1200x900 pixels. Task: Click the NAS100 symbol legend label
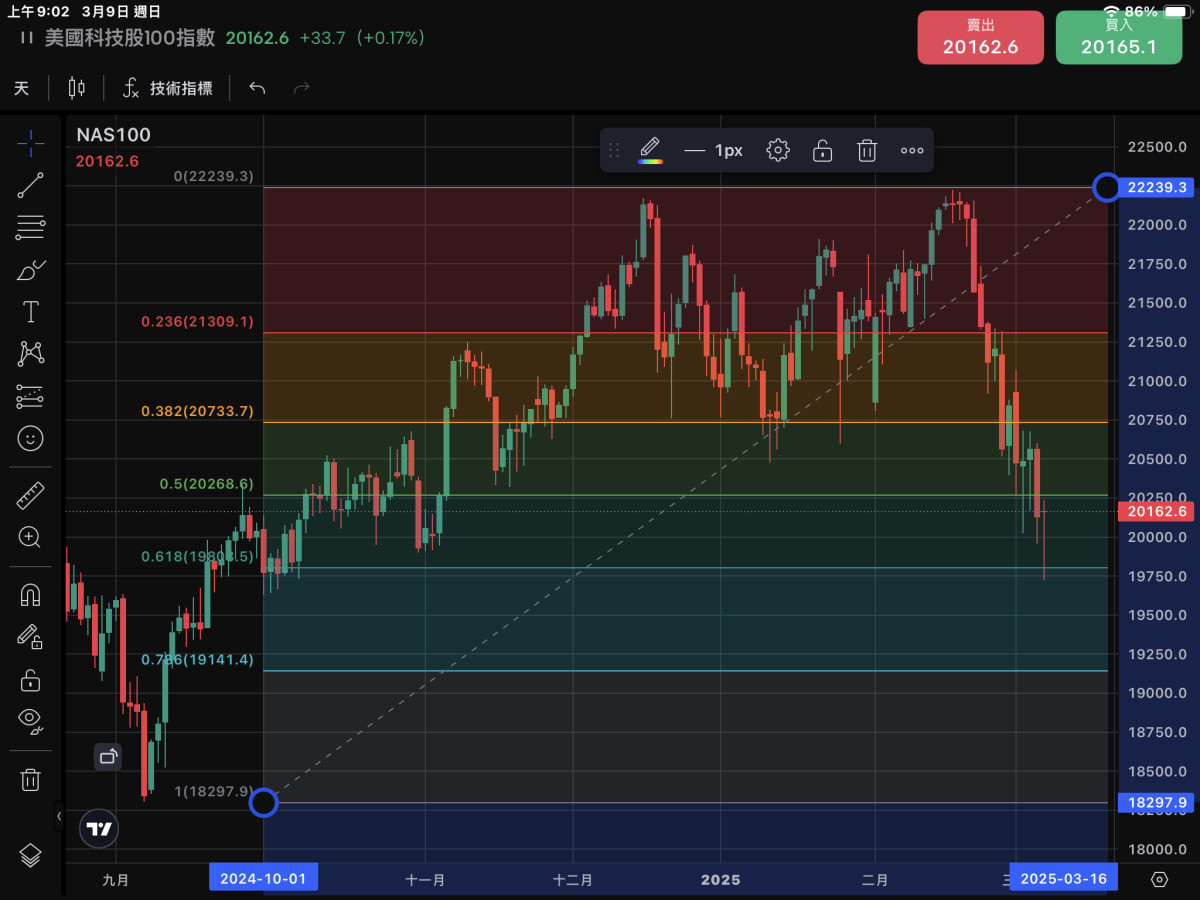click(113, 135)
